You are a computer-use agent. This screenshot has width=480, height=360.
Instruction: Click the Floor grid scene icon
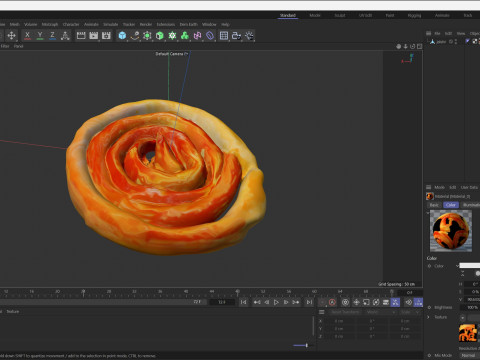point(224,35)
